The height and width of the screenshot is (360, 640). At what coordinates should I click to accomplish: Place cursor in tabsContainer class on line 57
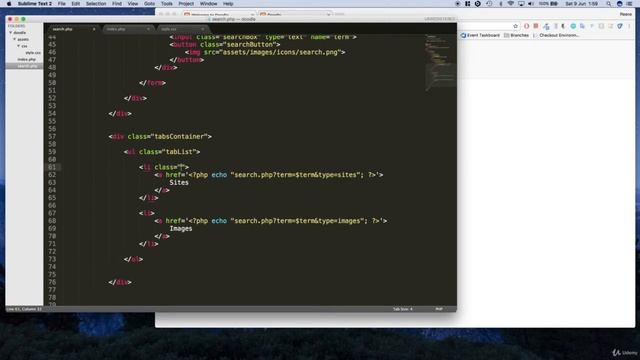coord(180,136)
